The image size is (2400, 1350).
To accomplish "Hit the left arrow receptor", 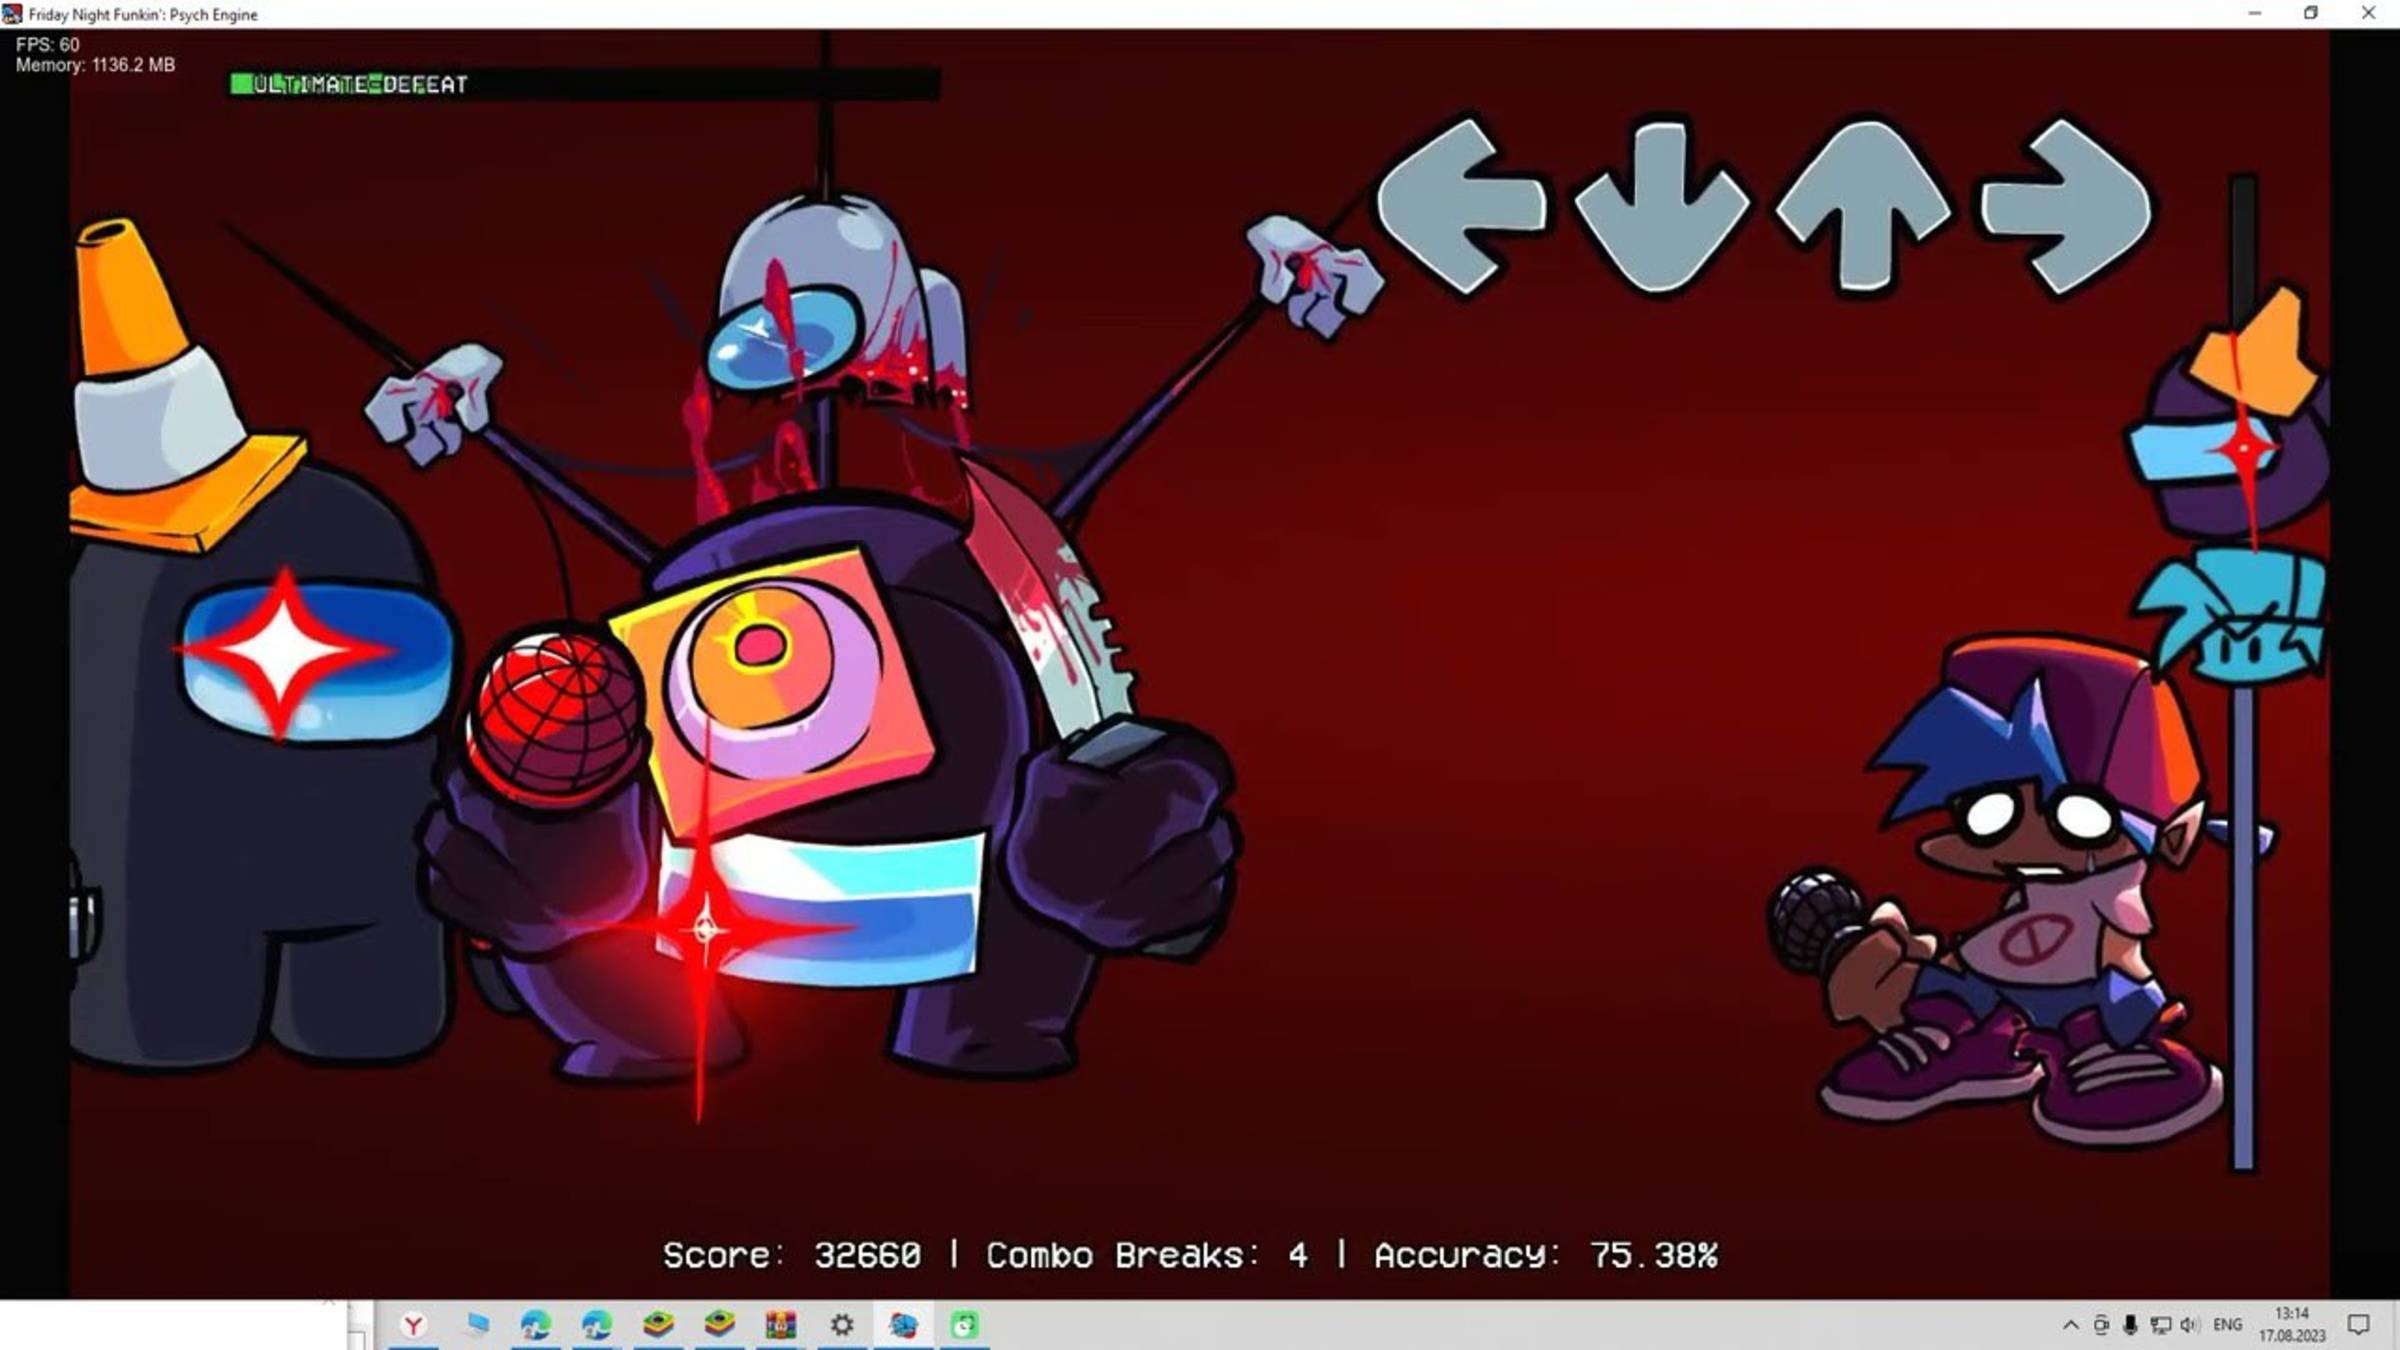I will pyautogui.click(x=1462, y=206).
